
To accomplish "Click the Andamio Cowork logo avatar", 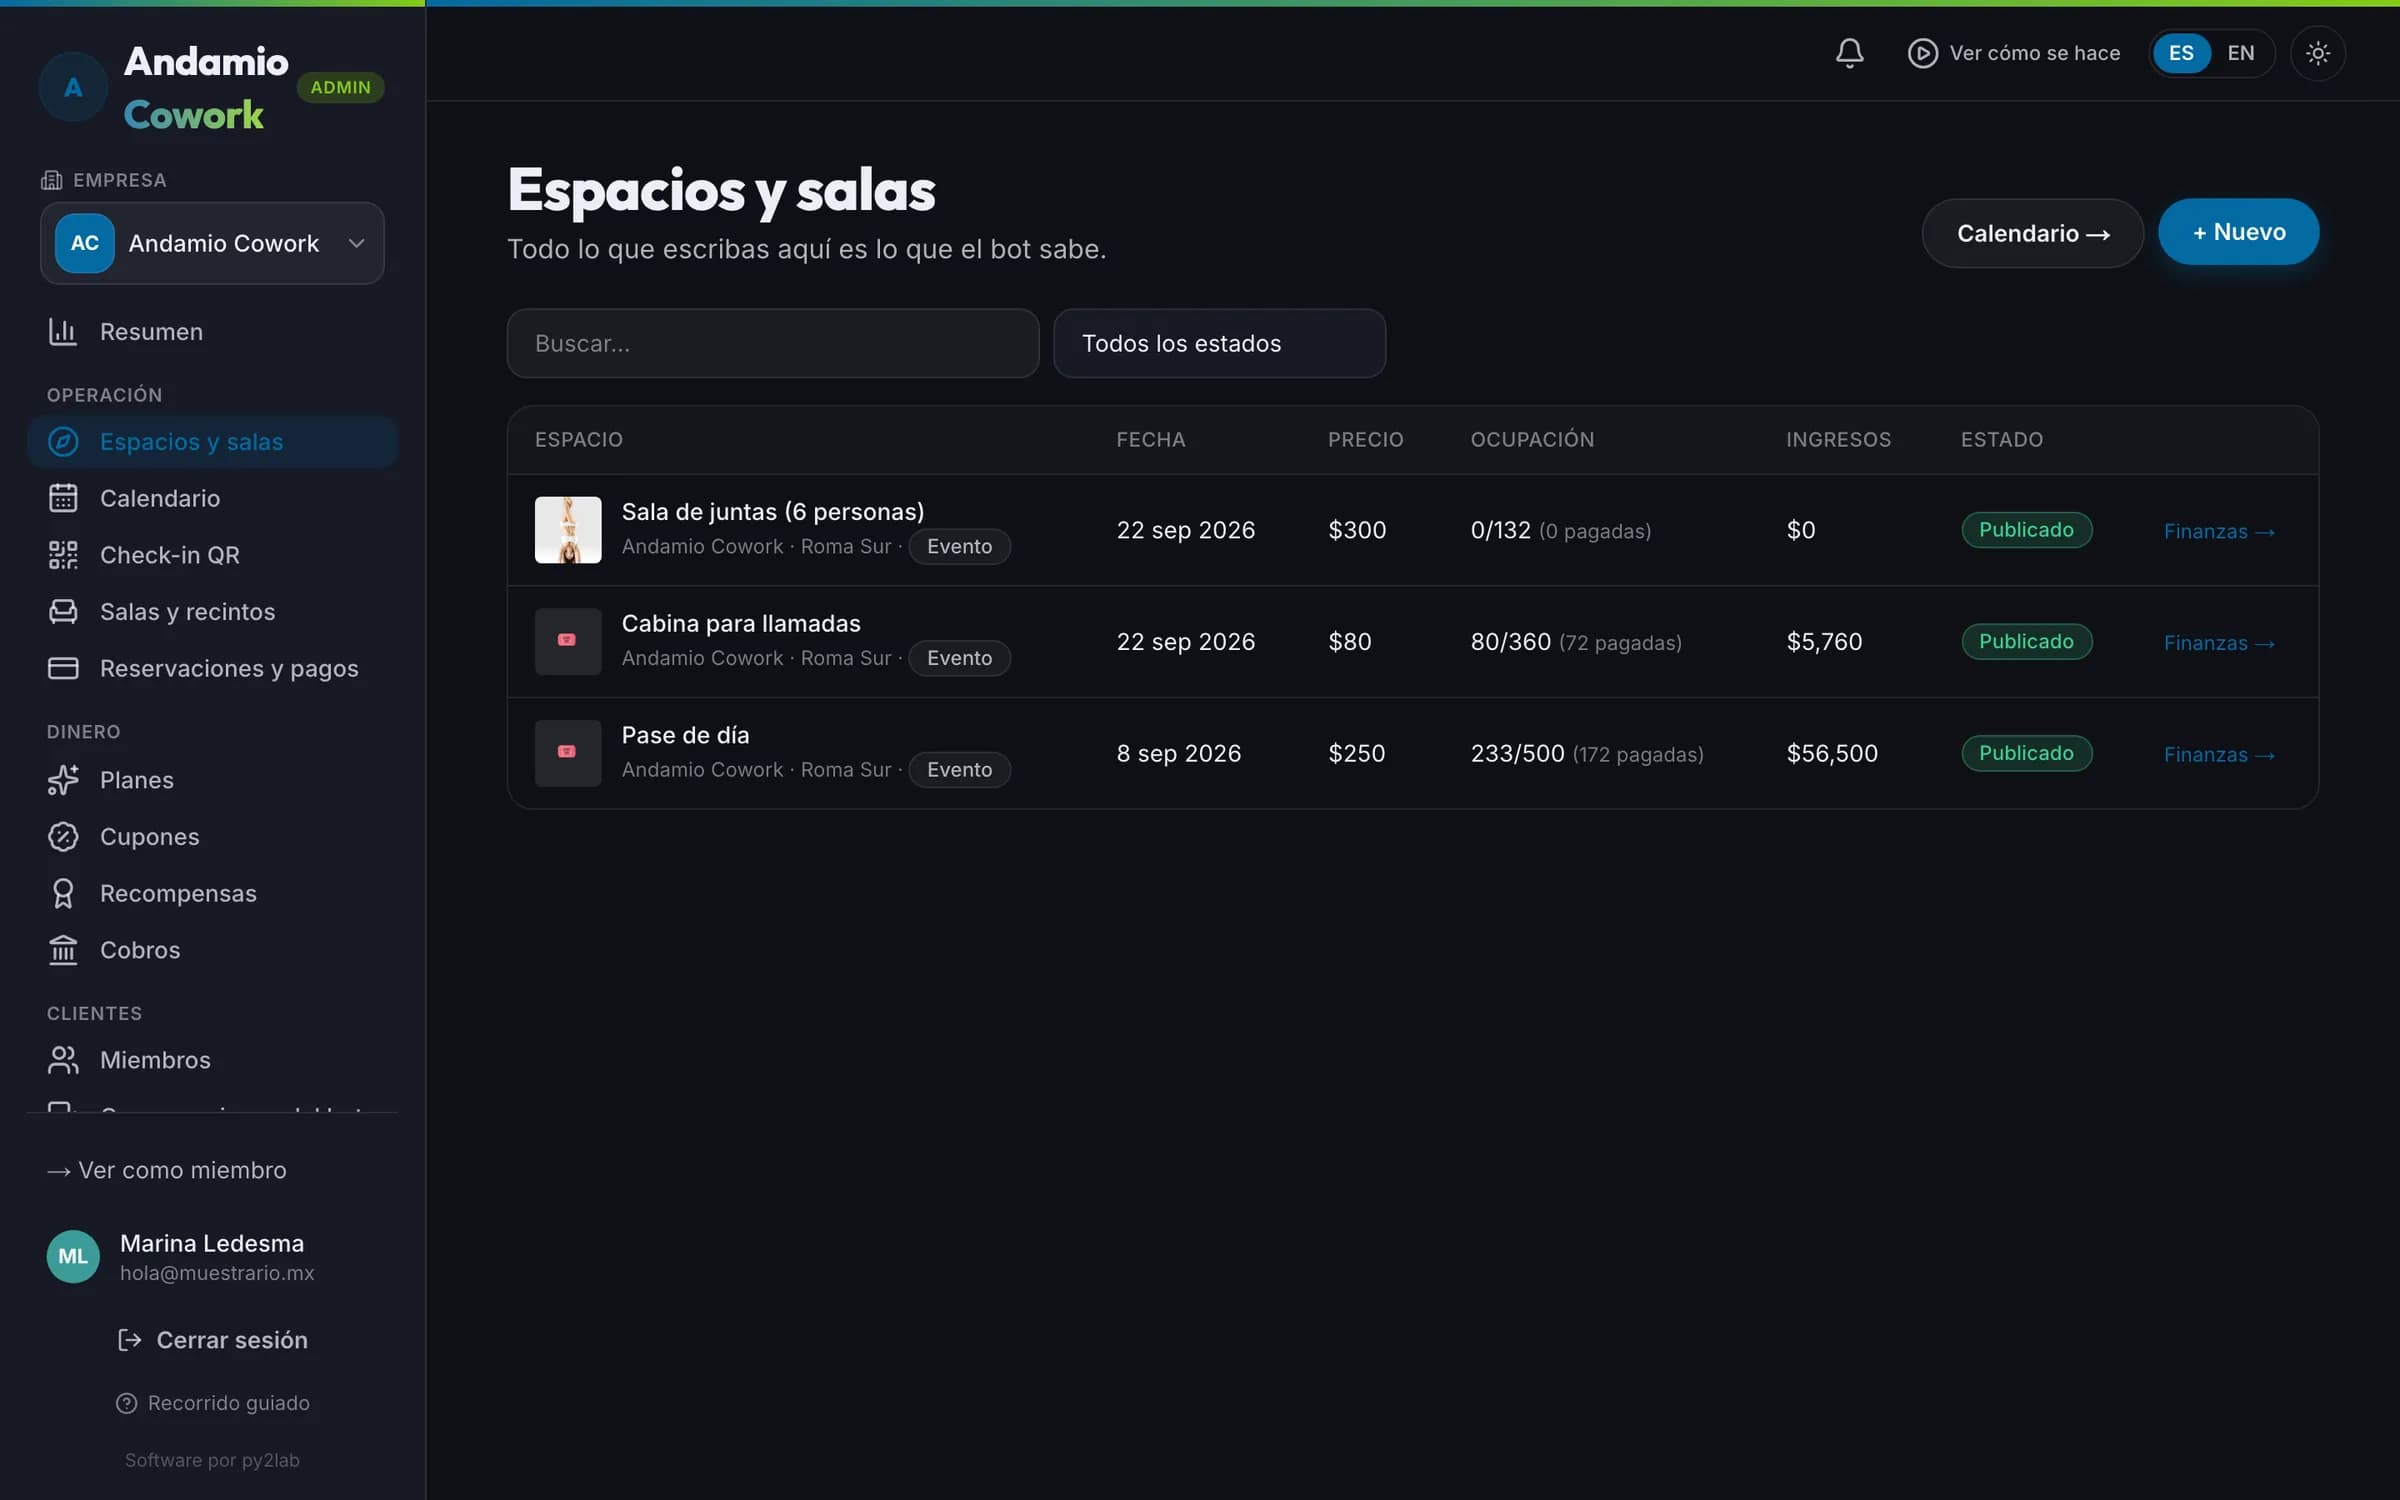I will pyautogui.click(x=73, y=87).
